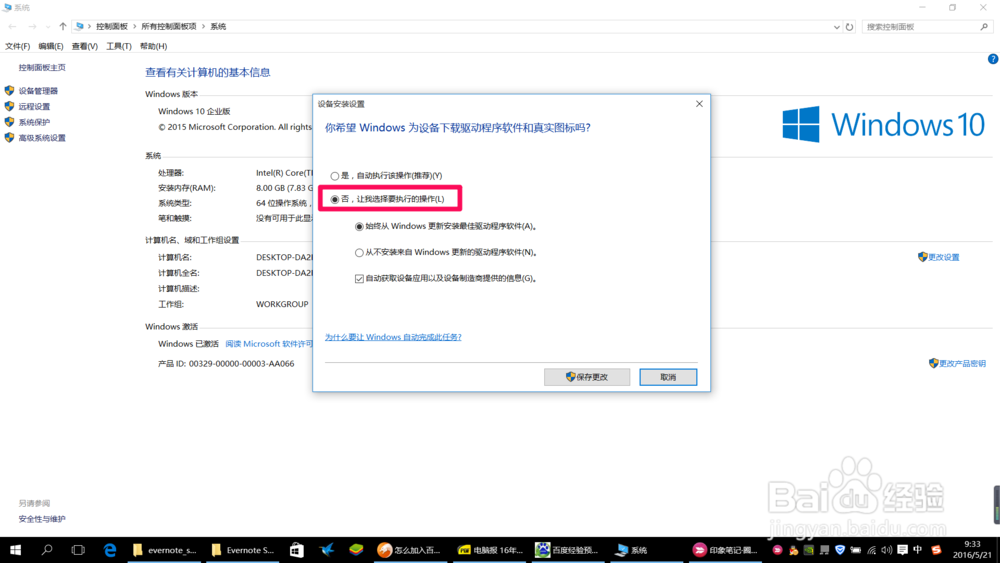Open the Windows Start button
The image size is (1000, 563).
[x=15, y=550]
